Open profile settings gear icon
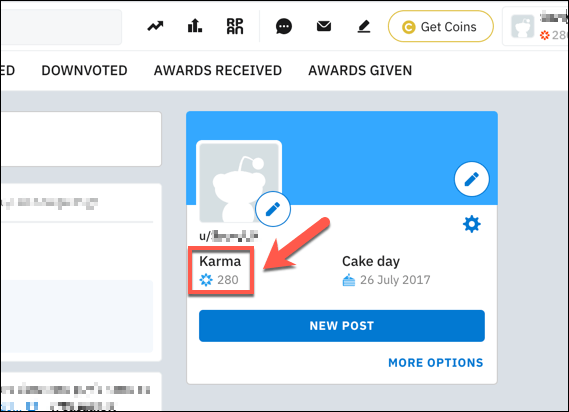This screenshot has width=569, height=412. 472,224
